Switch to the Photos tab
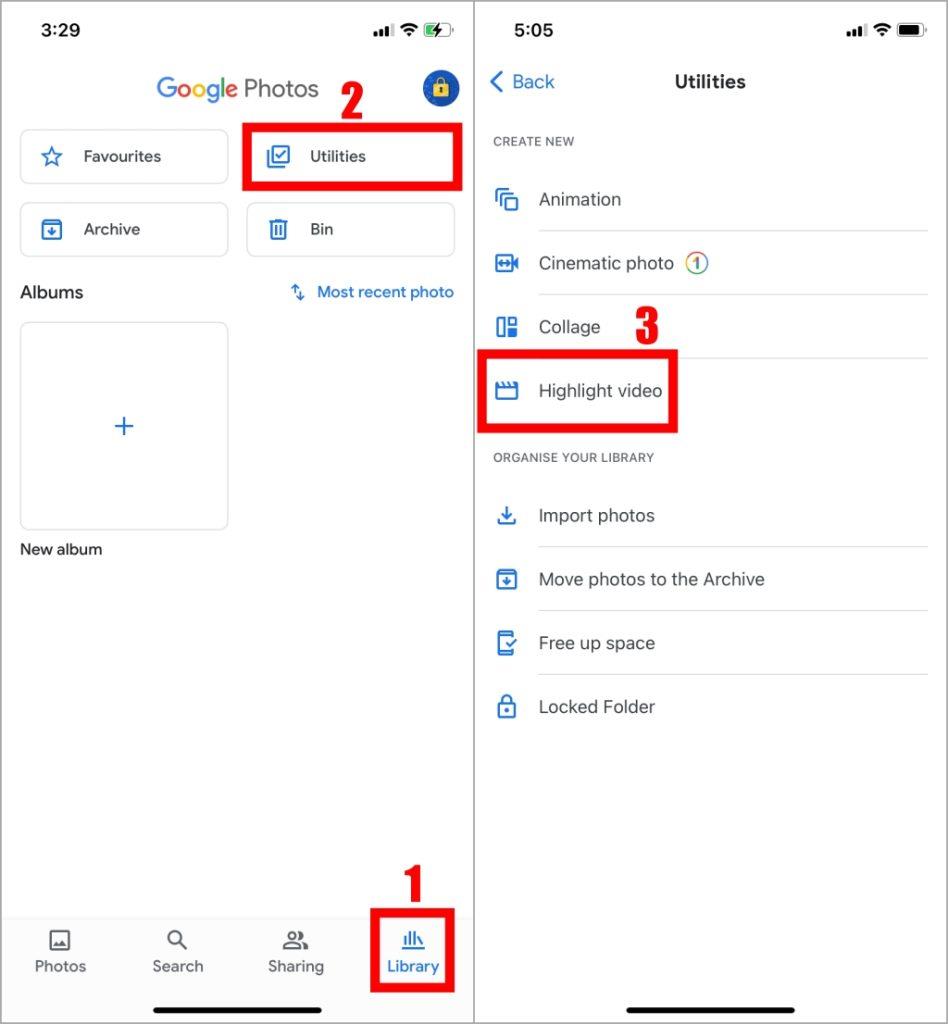 point(60,952)
